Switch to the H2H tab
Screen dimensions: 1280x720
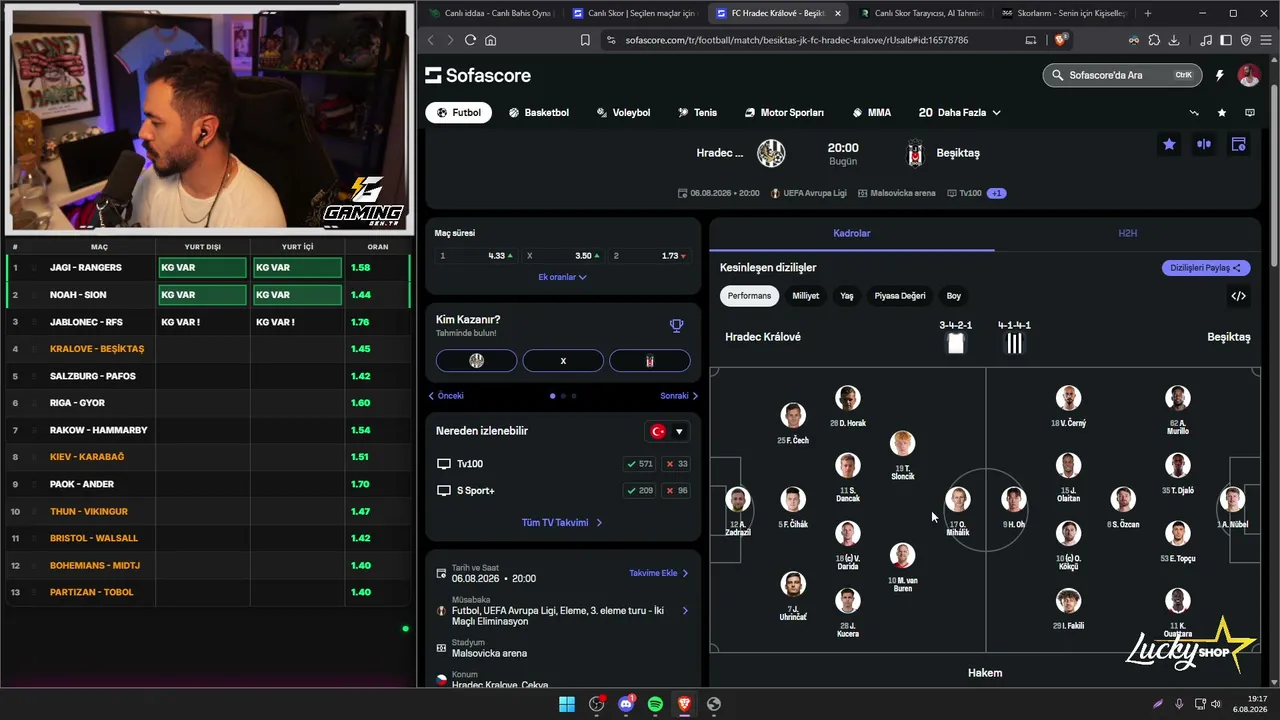(x=1127, y=233)
